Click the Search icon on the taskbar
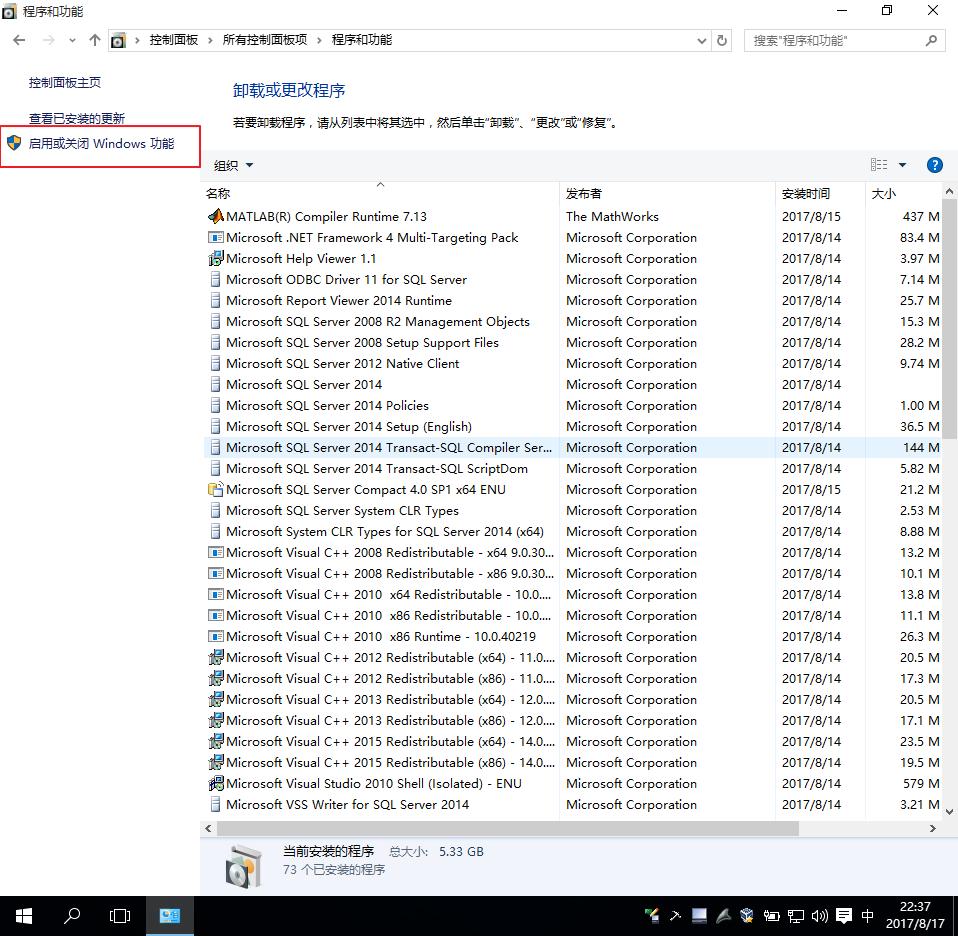 (71, 915)
